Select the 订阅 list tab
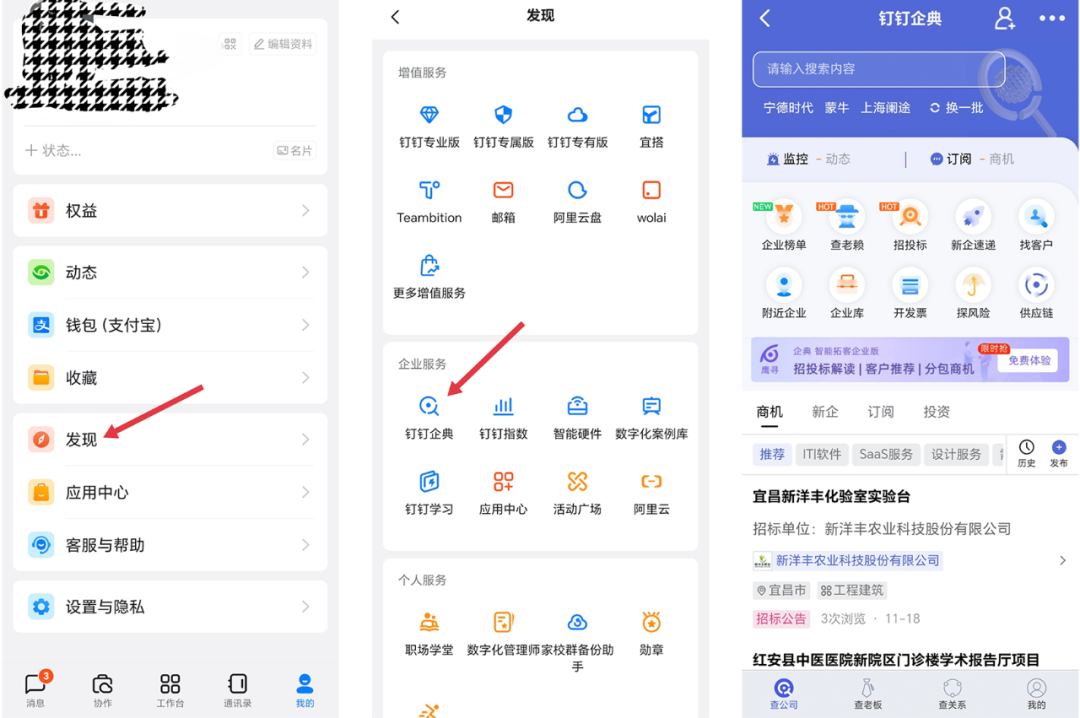 click(x=880, y=412)
